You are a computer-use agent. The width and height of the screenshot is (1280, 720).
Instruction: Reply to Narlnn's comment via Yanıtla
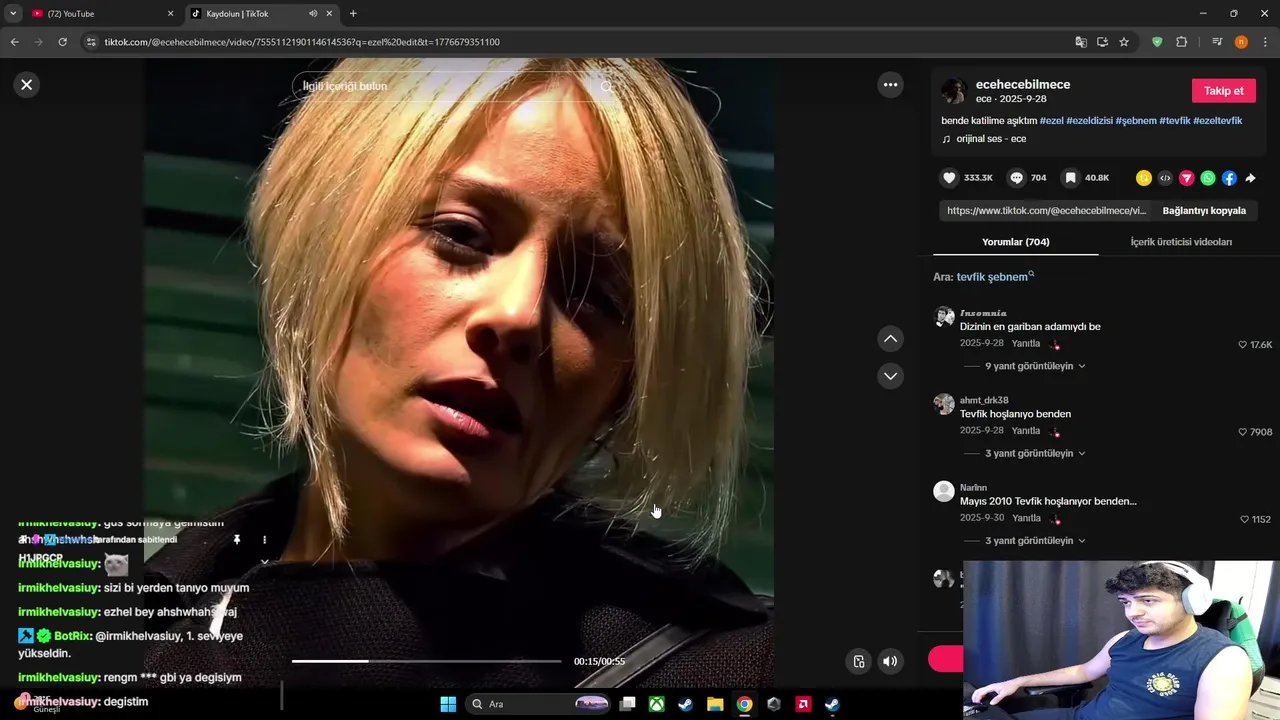point(1026,518)
